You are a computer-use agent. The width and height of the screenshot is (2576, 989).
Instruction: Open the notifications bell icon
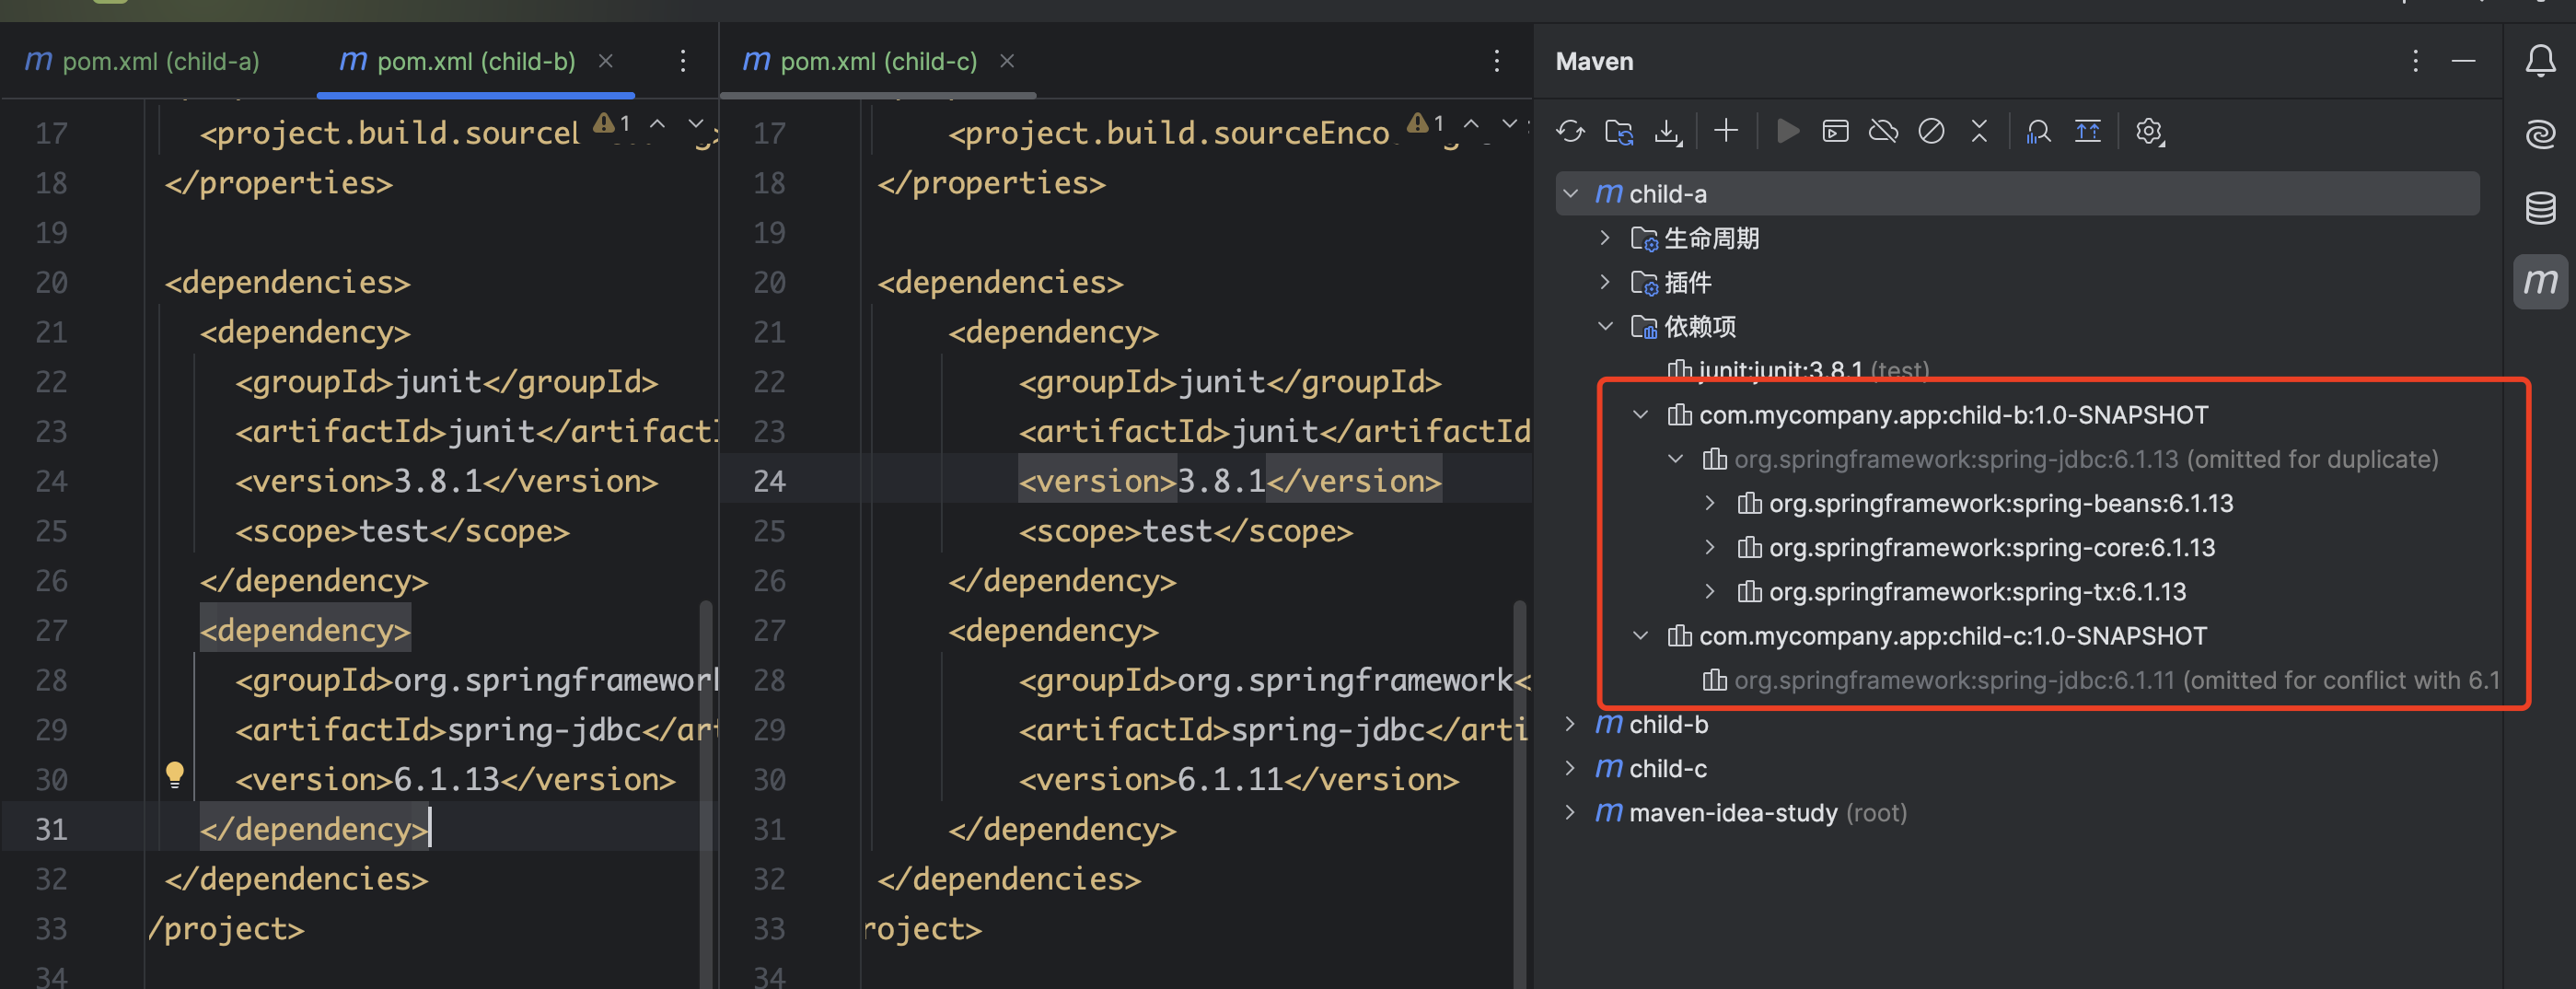coord(2540,61)
